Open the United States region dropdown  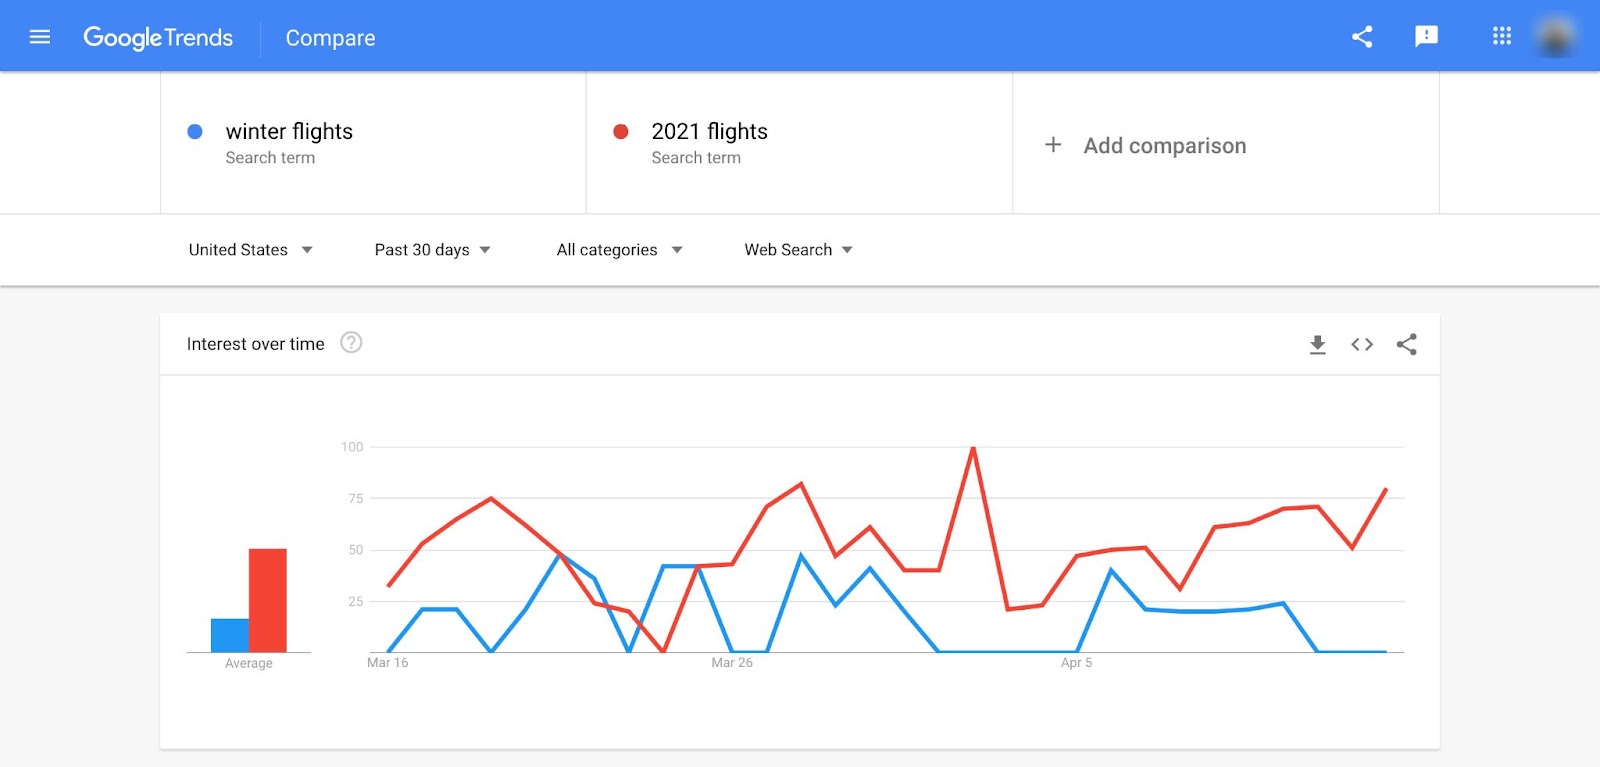(x=250, y=250)
